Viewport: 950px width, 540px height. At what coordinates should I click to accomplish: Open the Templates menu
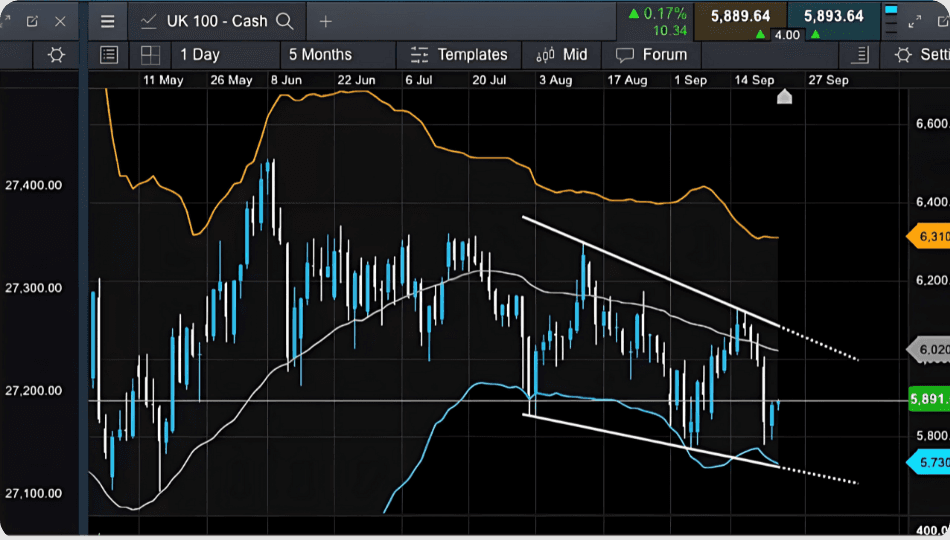pos(459,55)
